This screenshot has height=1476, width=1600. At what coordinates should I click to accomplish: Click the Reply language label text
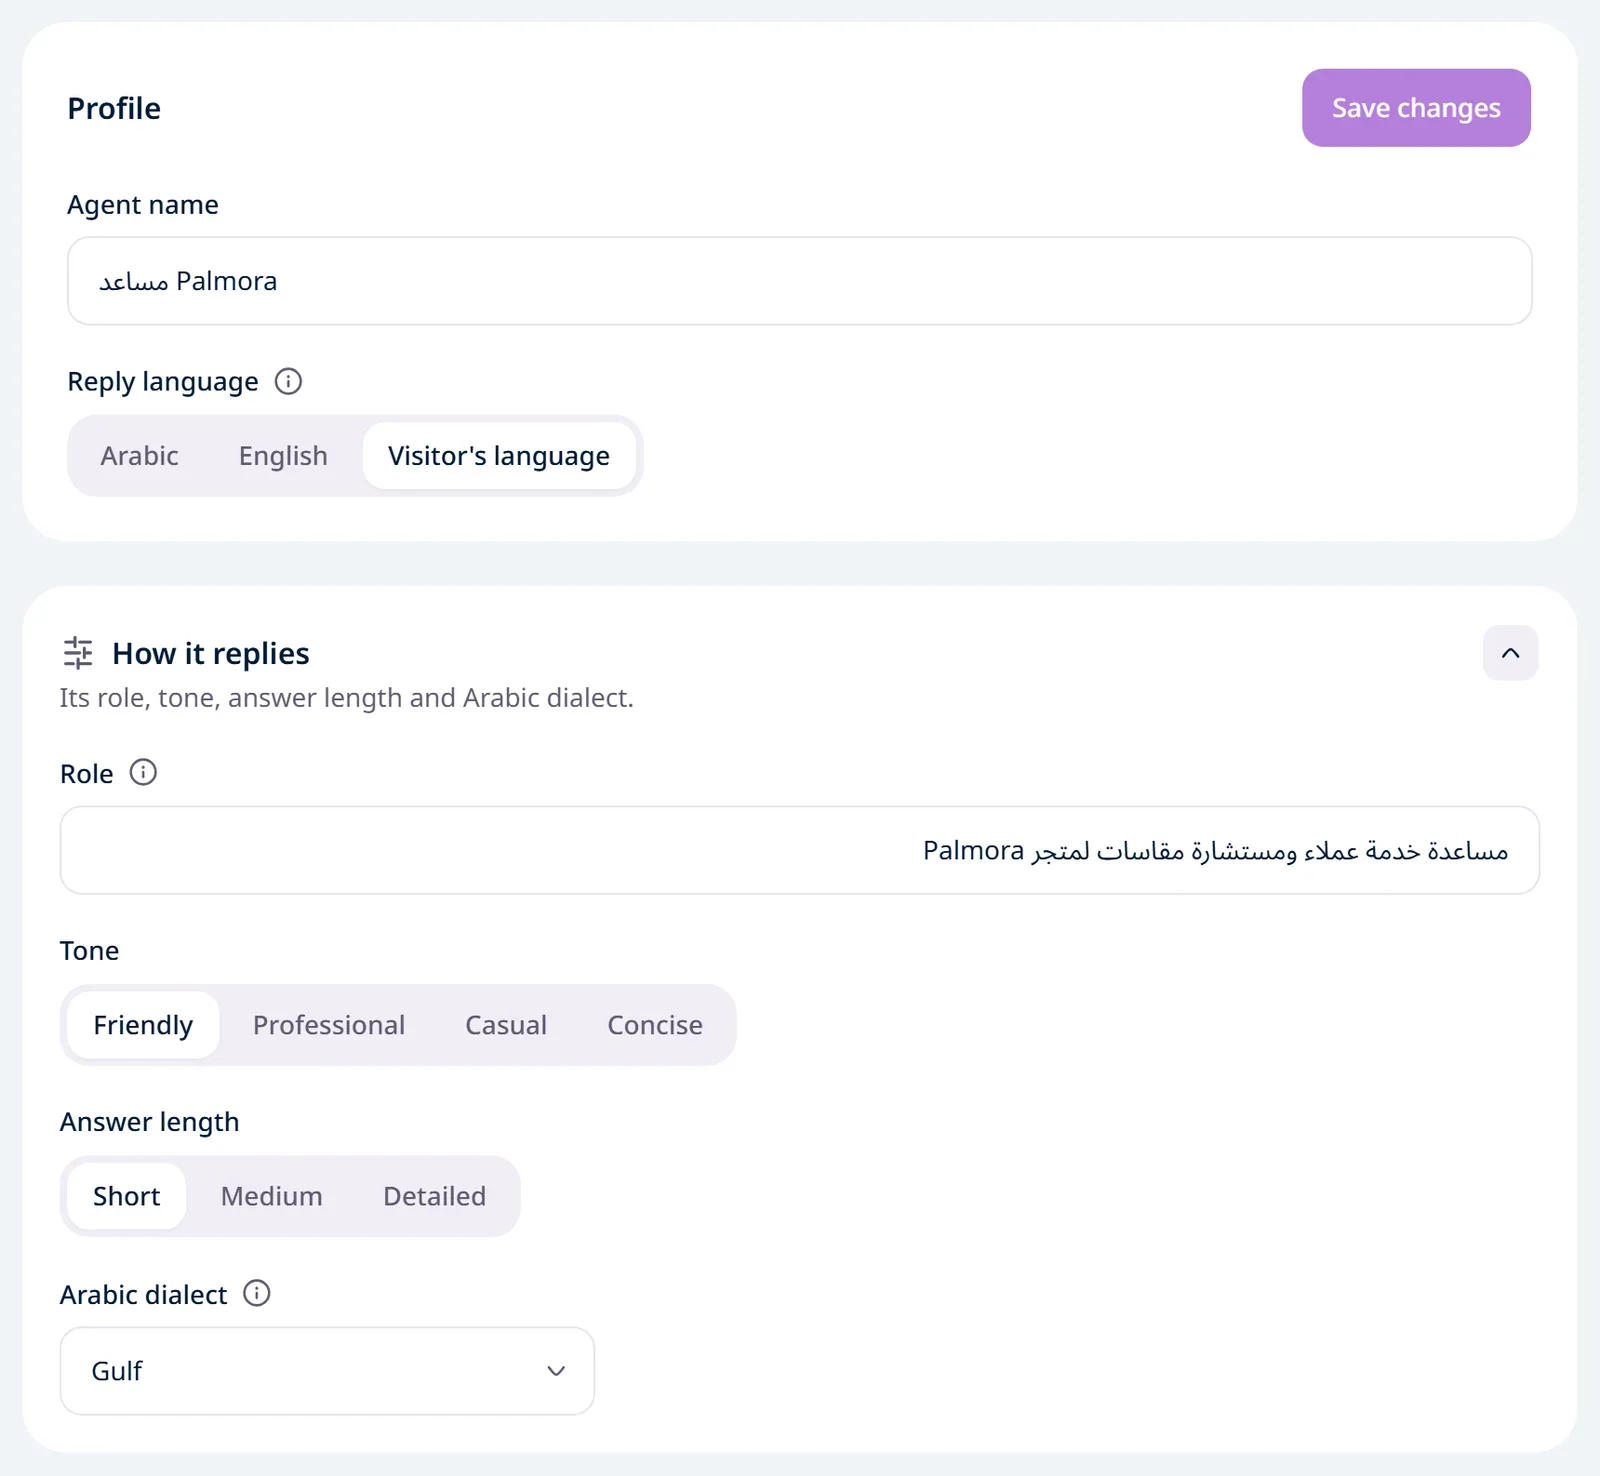[163, 382]
